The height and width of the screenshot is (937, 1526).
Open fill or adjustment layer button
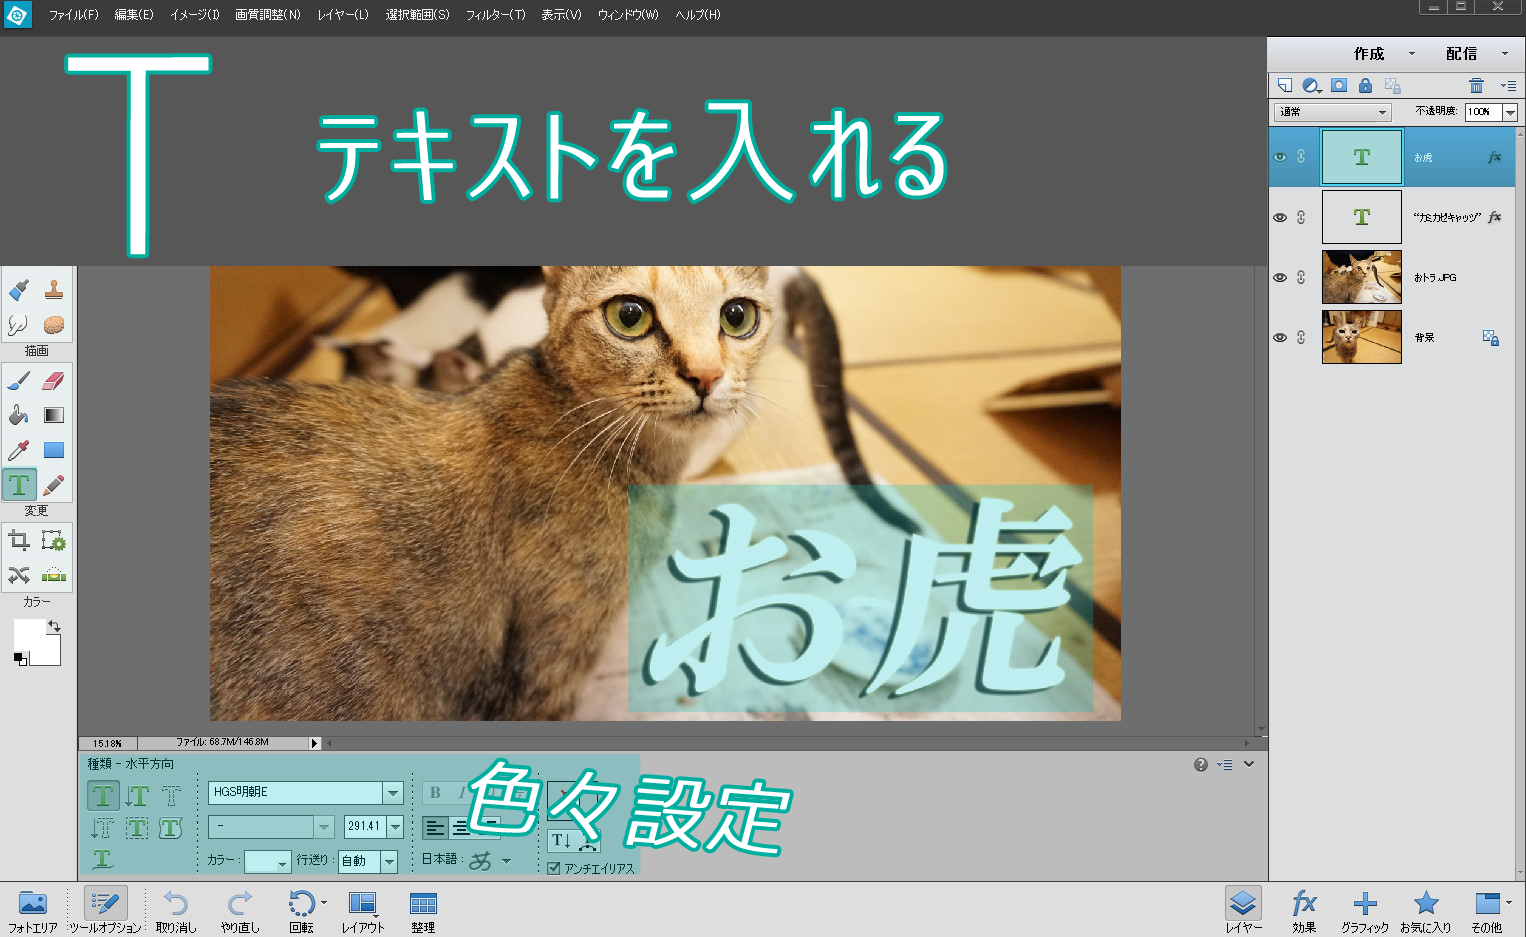[1312, 86]
